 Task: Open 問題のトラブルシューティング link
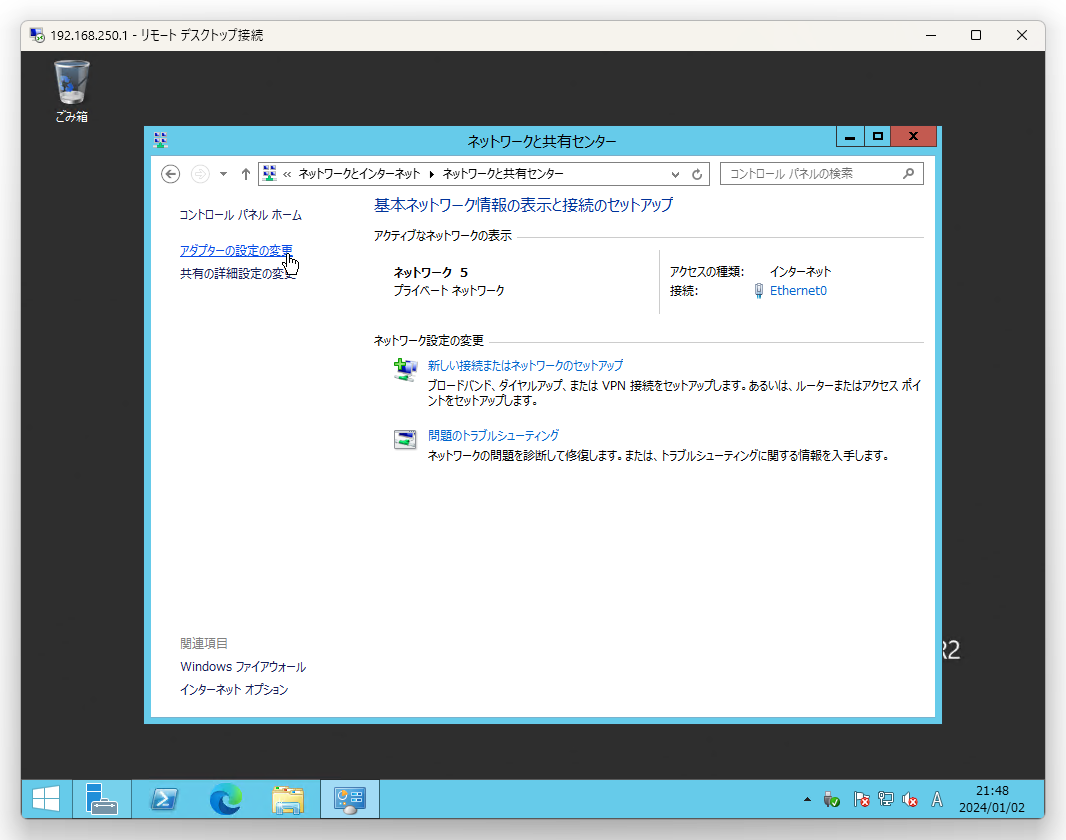point(494,436)
